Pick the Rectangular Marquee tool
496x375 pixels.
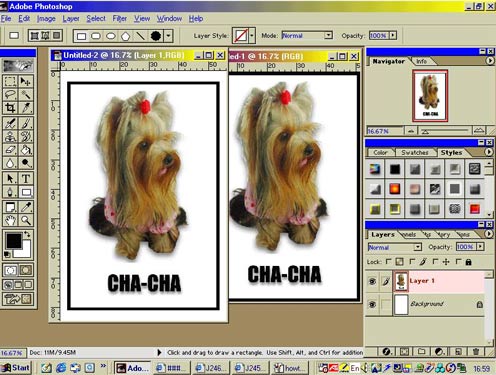(10, 81)
